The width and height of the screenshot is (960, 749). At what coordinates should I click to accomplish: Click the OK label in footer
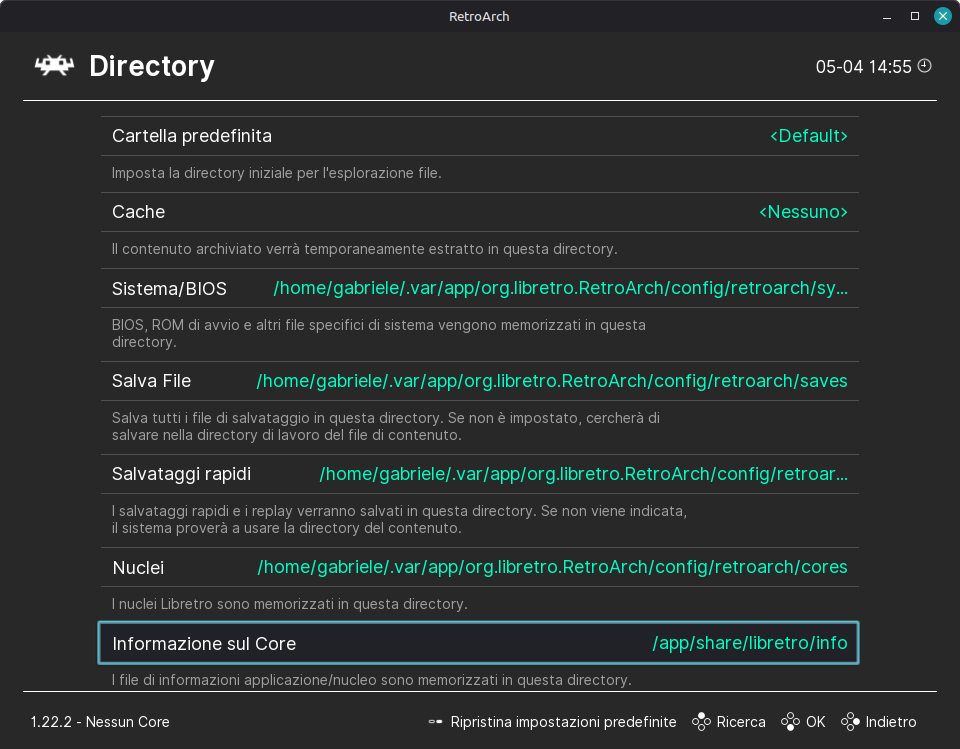(816, 722)
